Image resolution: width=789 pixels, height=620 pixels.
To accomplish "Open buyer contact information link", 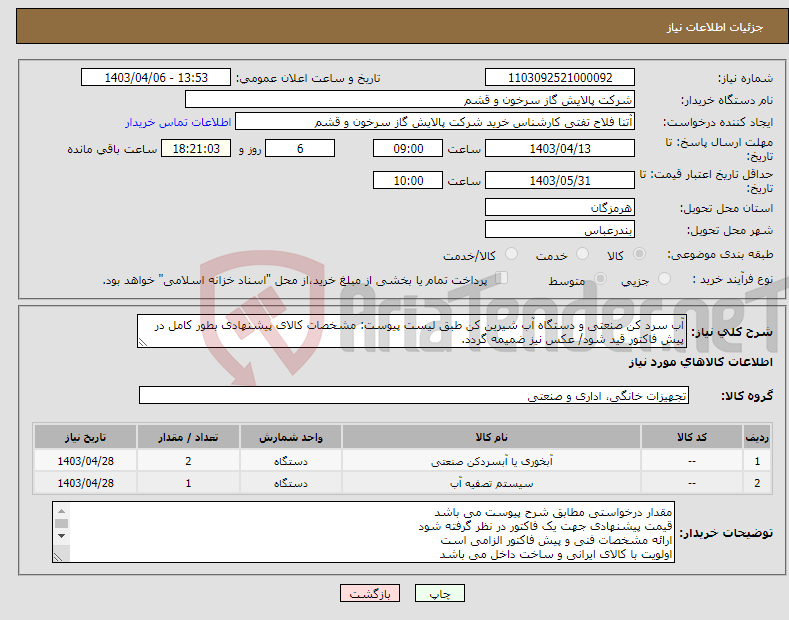I will click(x=178, y=122).
